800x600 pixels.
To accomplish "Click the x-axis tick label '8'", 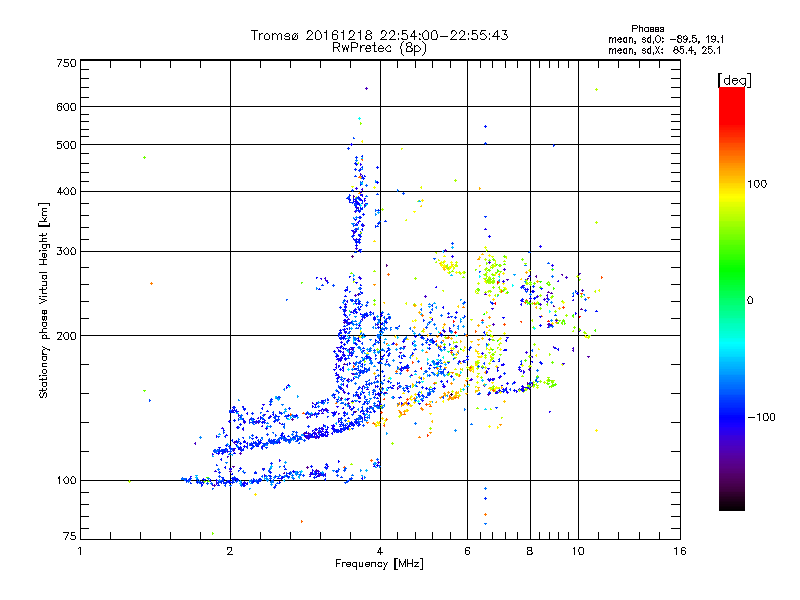I will pos(530,551).
